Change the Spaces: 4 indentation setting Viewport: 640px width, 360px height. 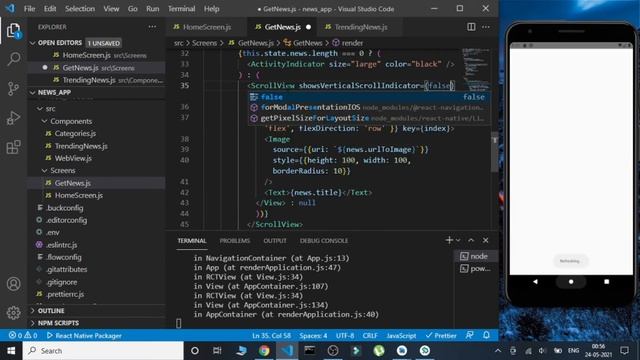313,336
